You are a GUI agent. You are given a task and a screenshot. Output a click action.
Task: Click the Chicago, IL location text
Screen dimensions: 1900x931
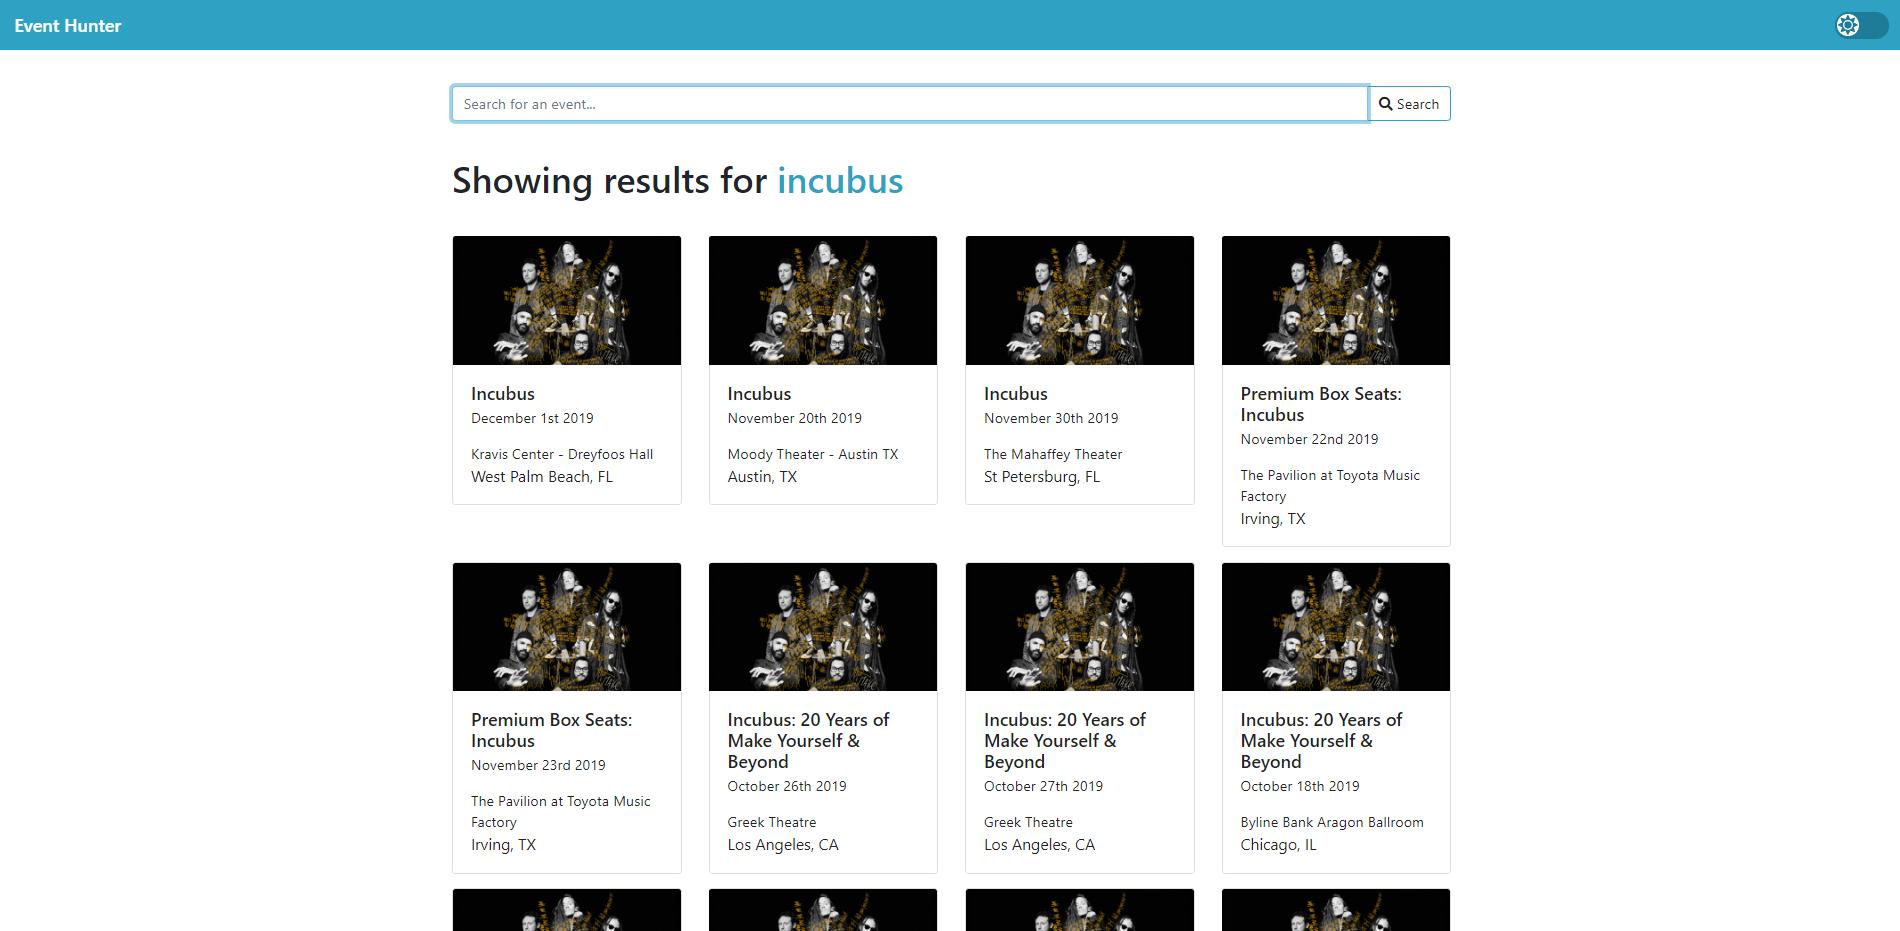[x=1278, y=845]
